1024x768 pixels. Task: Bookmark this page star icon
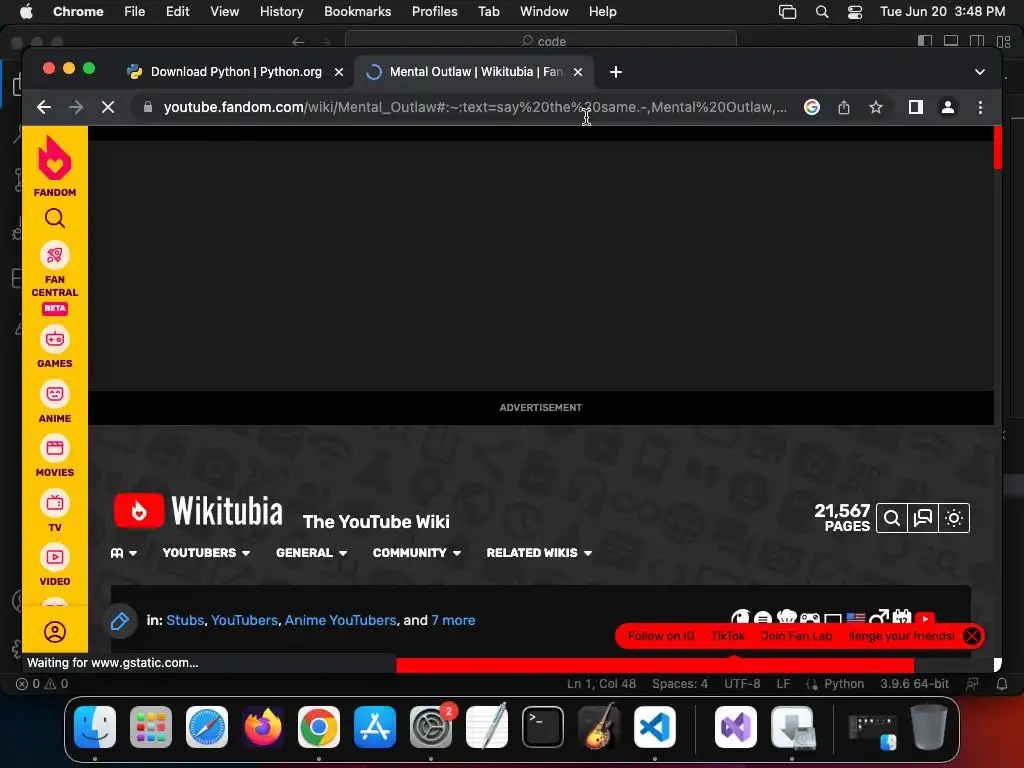pyautogui.click(x=876, y=107)
